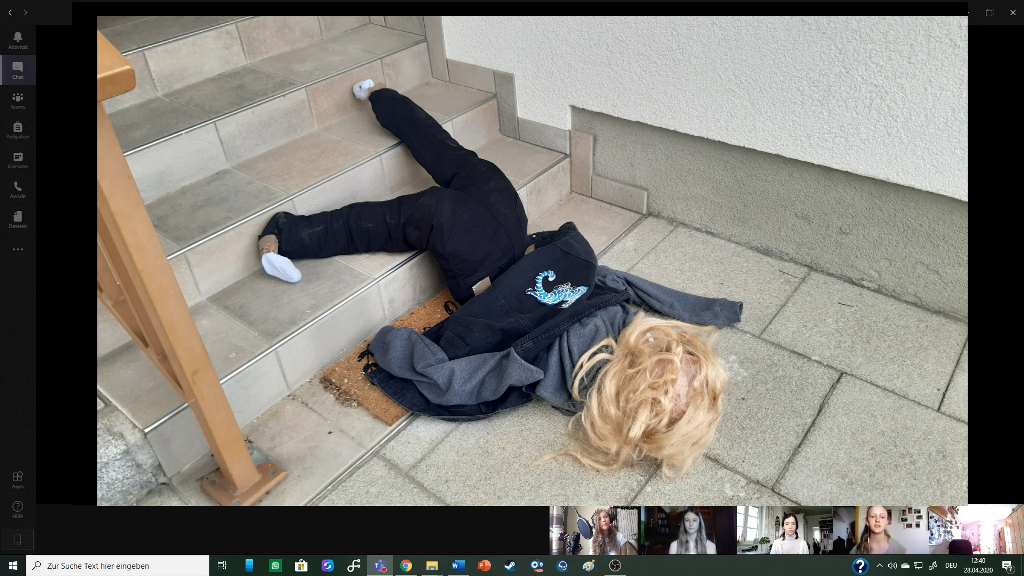Show hidden system tray icons
Image resolution: width=1024 pixels, height=576 pixels.
pyautogui.click(x=880, y=566)
